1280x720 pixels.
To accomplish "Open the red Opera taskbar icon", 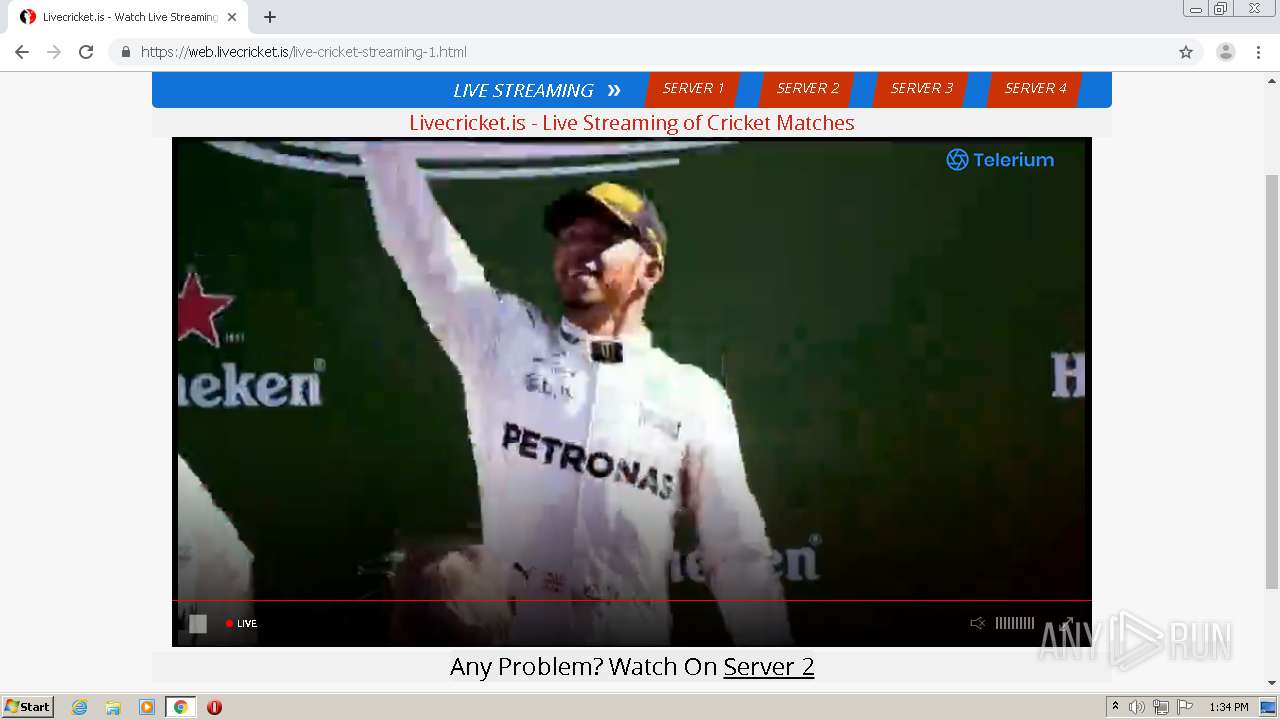I will pyautogui.click(x=214, y=707).
